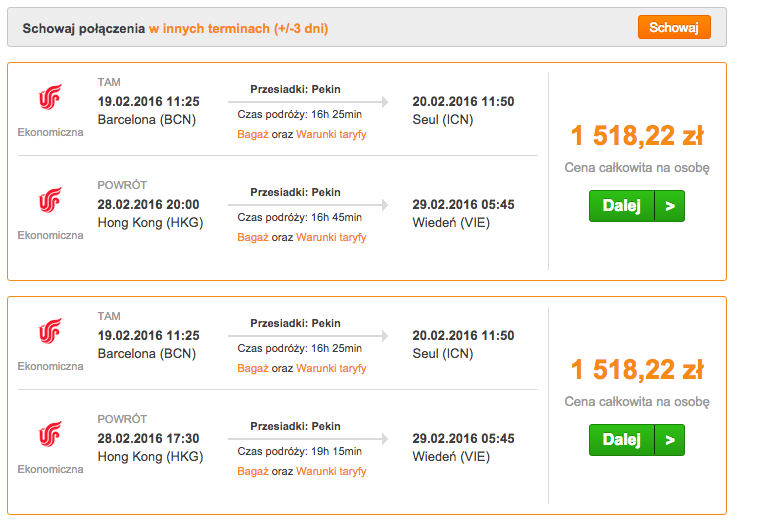Click 'Przesiadki: Pekin' on the 17:30 return flight
Viewport: 770px width, 526px height.
point(295,426)
